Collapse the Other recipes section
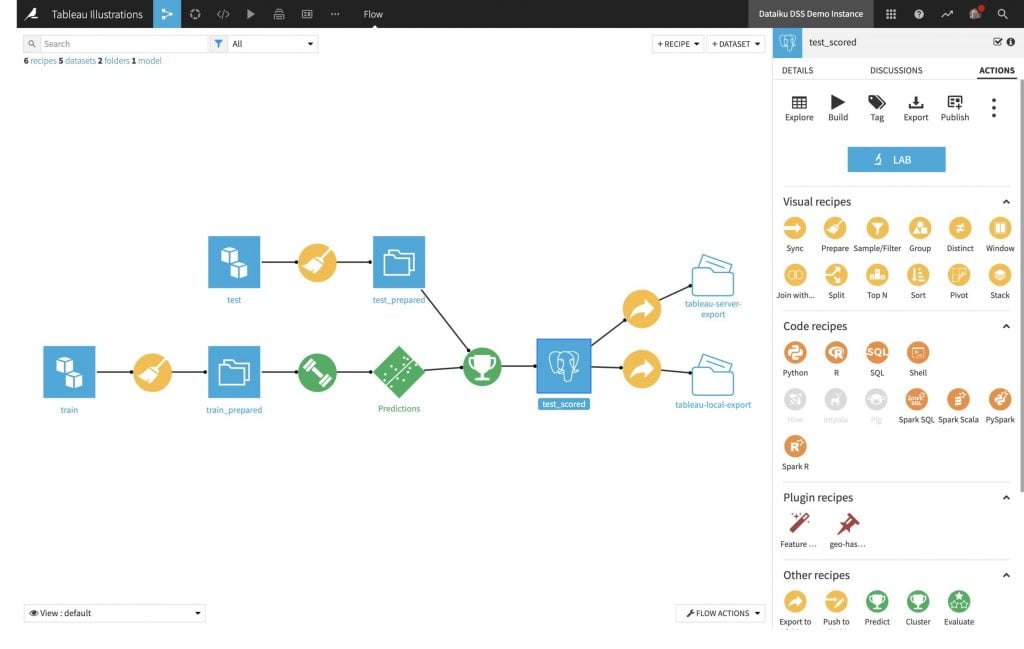Image resolution: width=1024 pixels, height=649 pixels. pos(1006,575)
